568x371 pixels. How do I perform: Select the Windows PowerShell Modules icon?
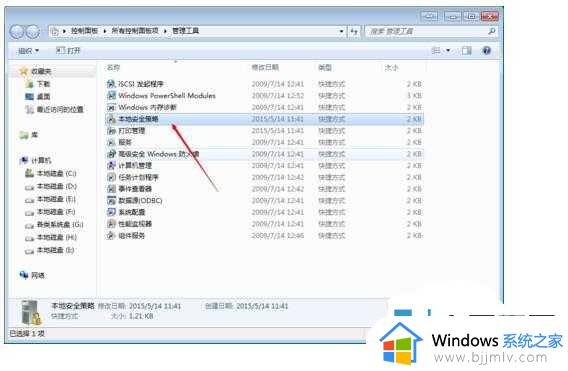click(x=111, y=96)
